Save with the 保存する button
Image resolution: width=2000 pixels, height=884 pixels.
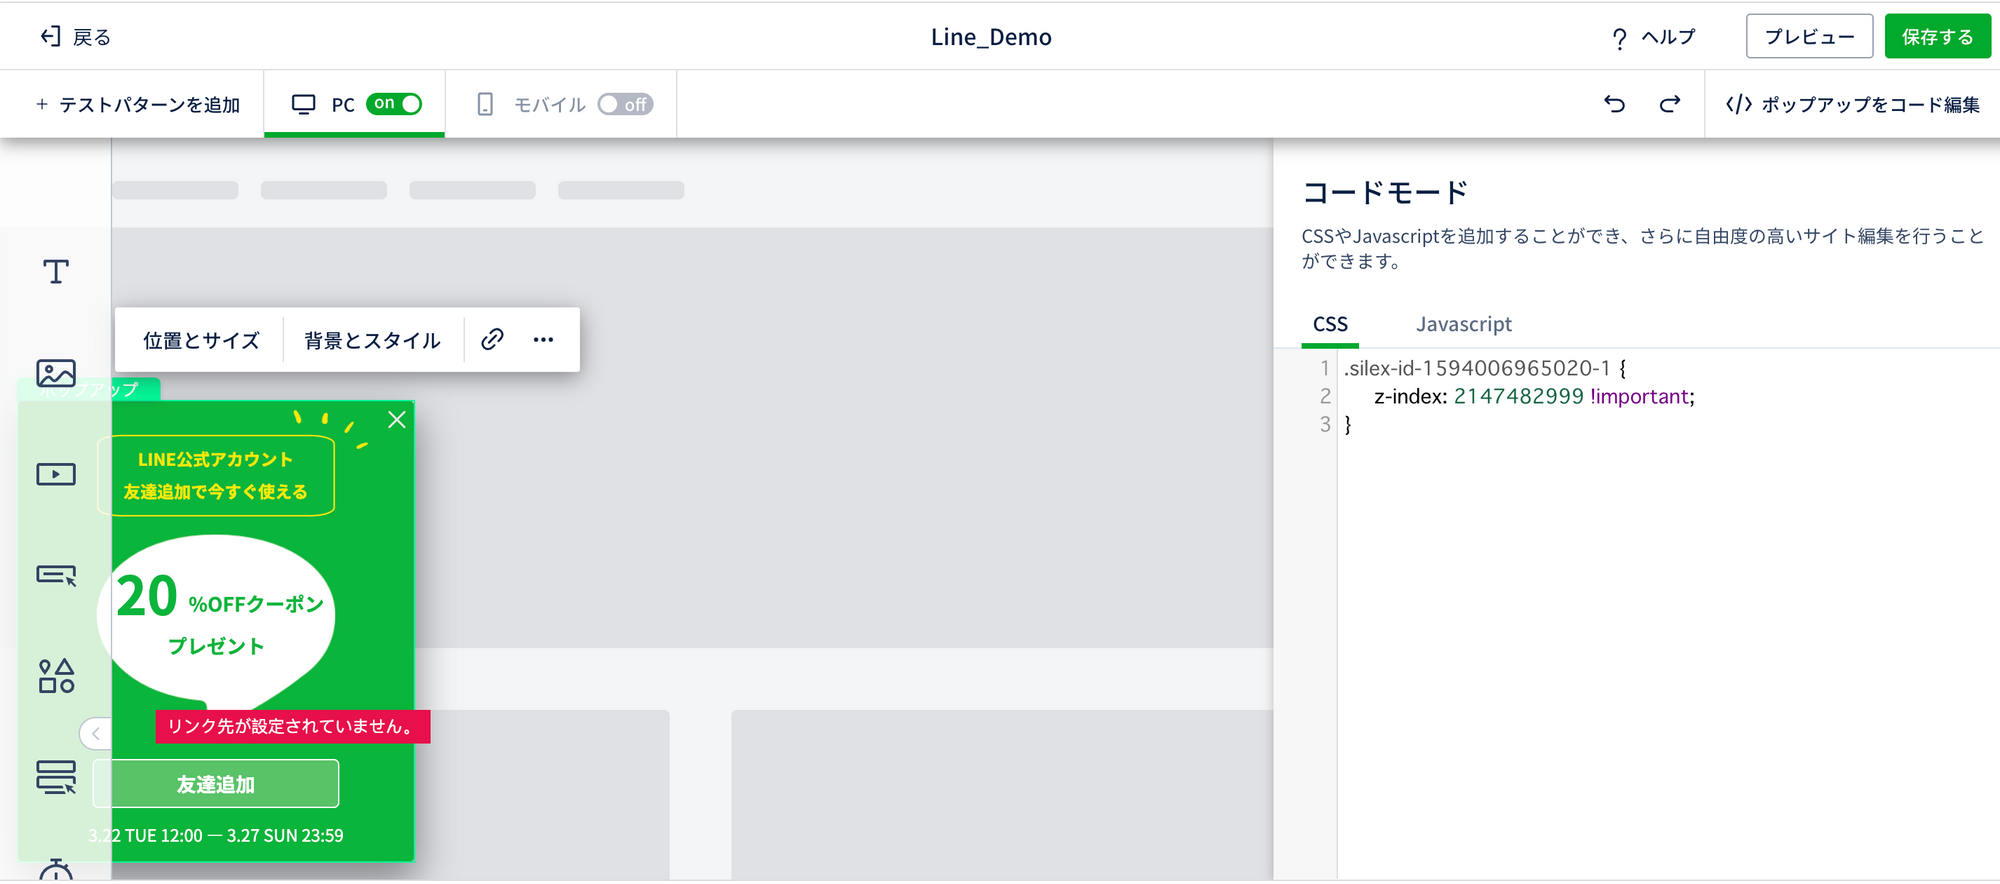pos(1937,37)
